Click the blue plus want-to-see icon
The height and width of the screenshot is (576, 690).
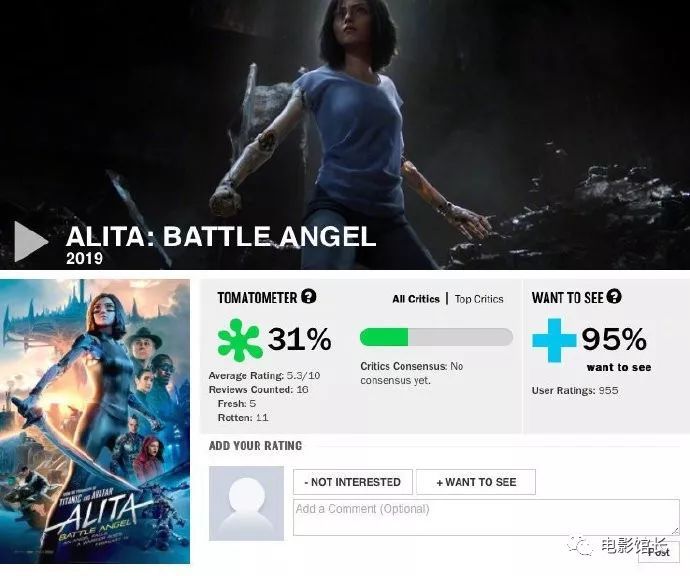coord(554,340)
